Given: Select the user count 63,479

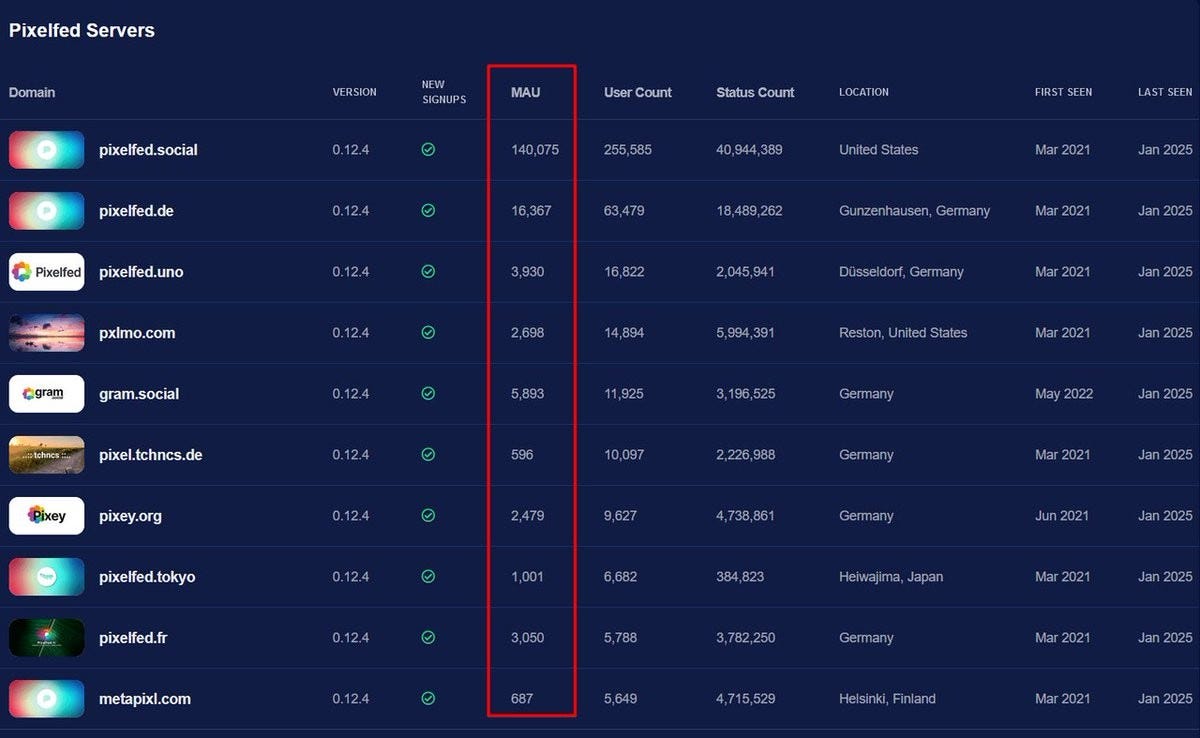Looking at the screenshot, I should [x=624, y=211].
